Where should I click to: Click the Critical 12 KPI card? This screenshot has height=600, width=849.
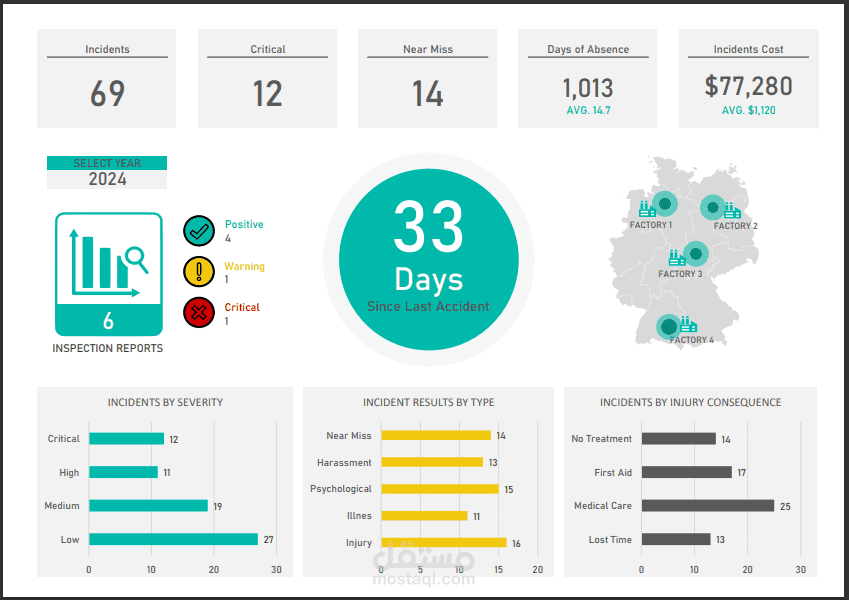(x=267, y=79)
